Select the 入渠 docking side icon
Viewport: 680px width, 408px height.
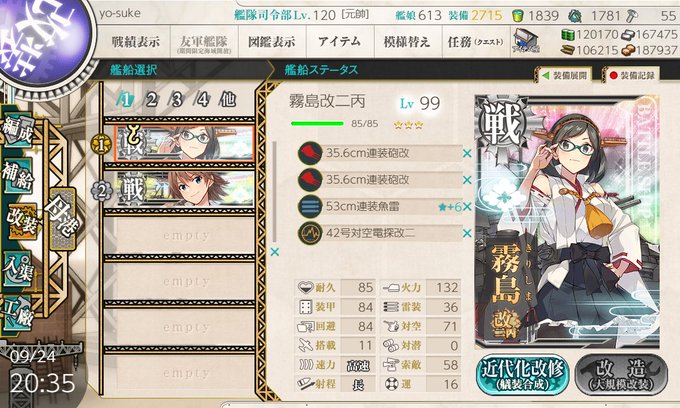coord(17,268)
